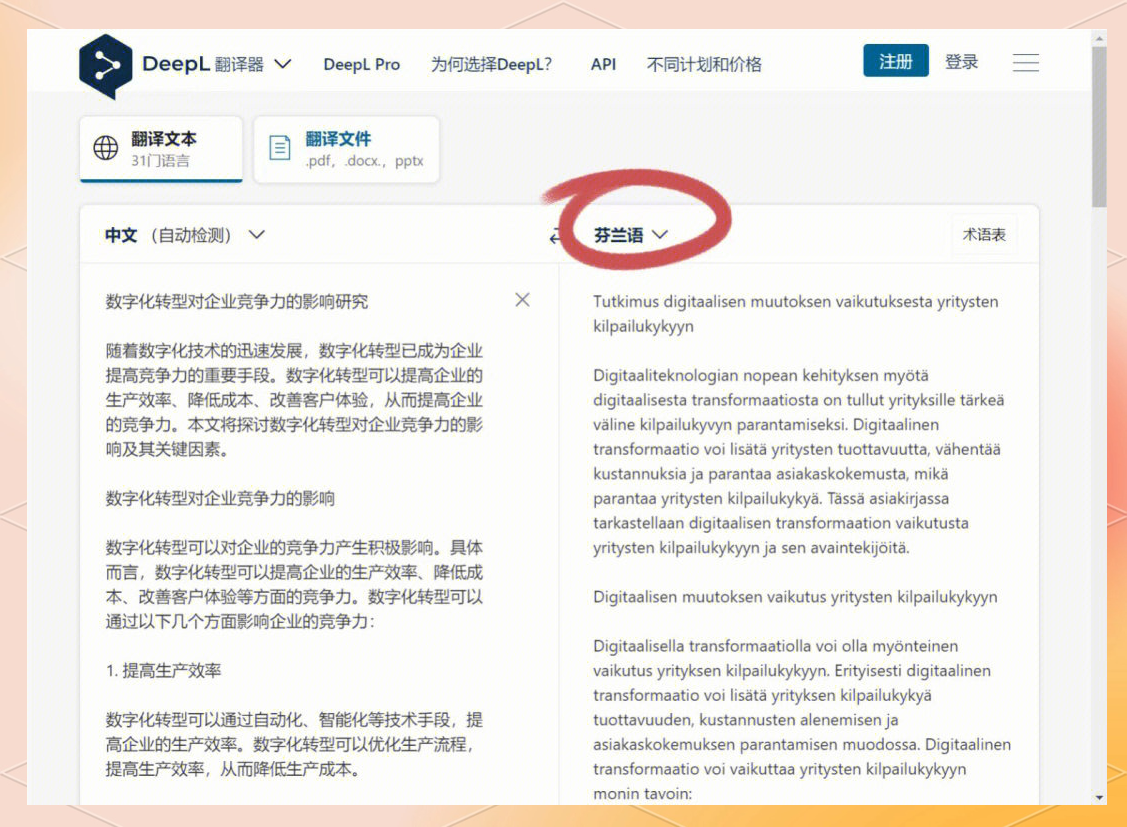Open 为何选择DeepL? from the top navigation

point(492,64)
